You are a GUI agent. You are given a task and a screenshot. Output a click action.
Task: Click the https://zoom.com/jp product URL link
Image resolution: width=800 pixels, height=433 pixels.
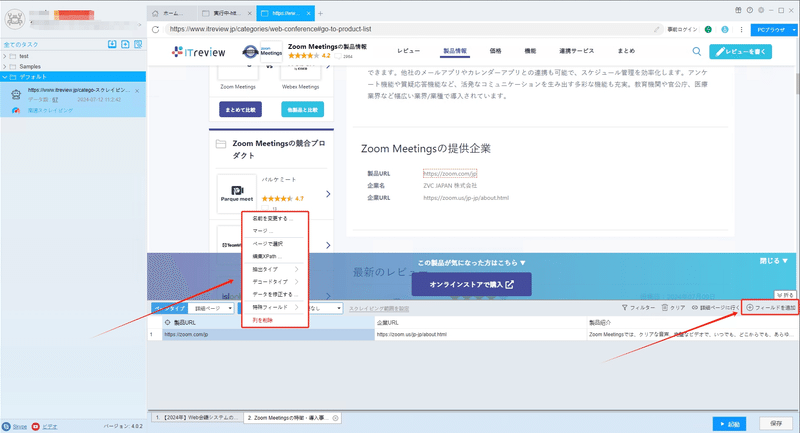coord(450,173)
